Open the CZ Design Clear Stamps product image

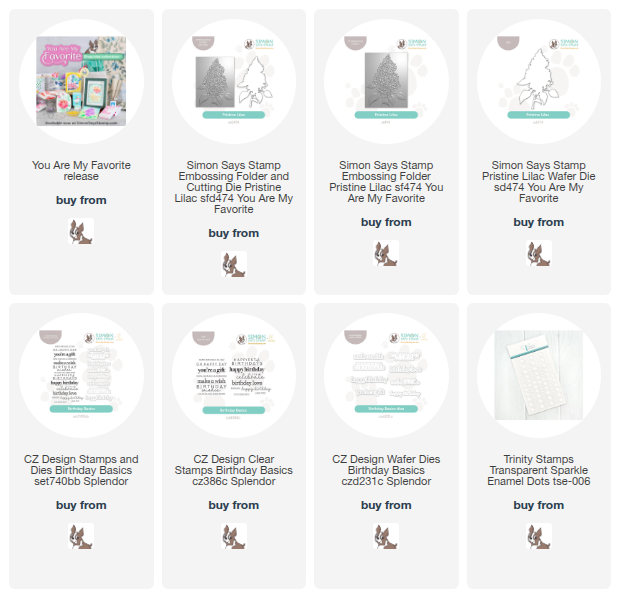point(234,375)
